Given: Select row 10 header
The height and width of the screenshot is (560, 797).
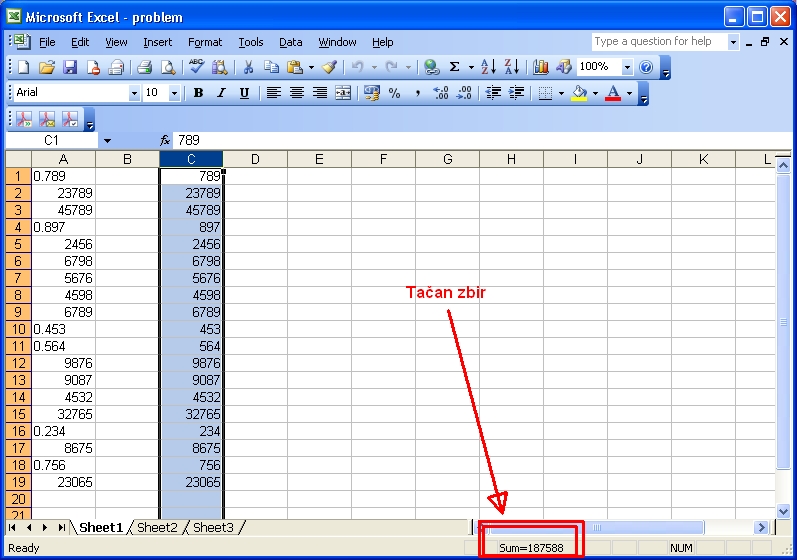Looking at the screenshot, I should click(18, 329).
